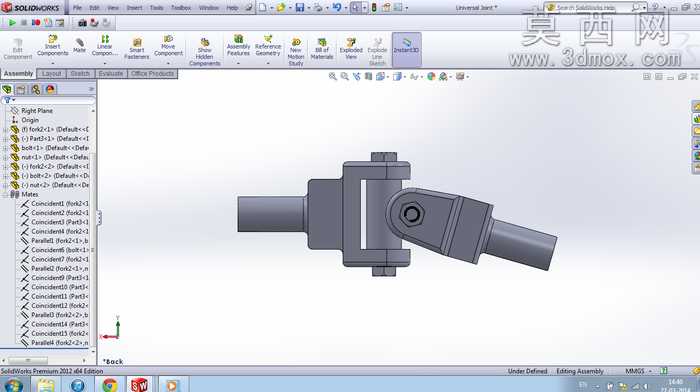Image resolution: width=700 pixels, height=392 pixels.
Task: Select Move Component tool
Action: (x=168, y=46)
